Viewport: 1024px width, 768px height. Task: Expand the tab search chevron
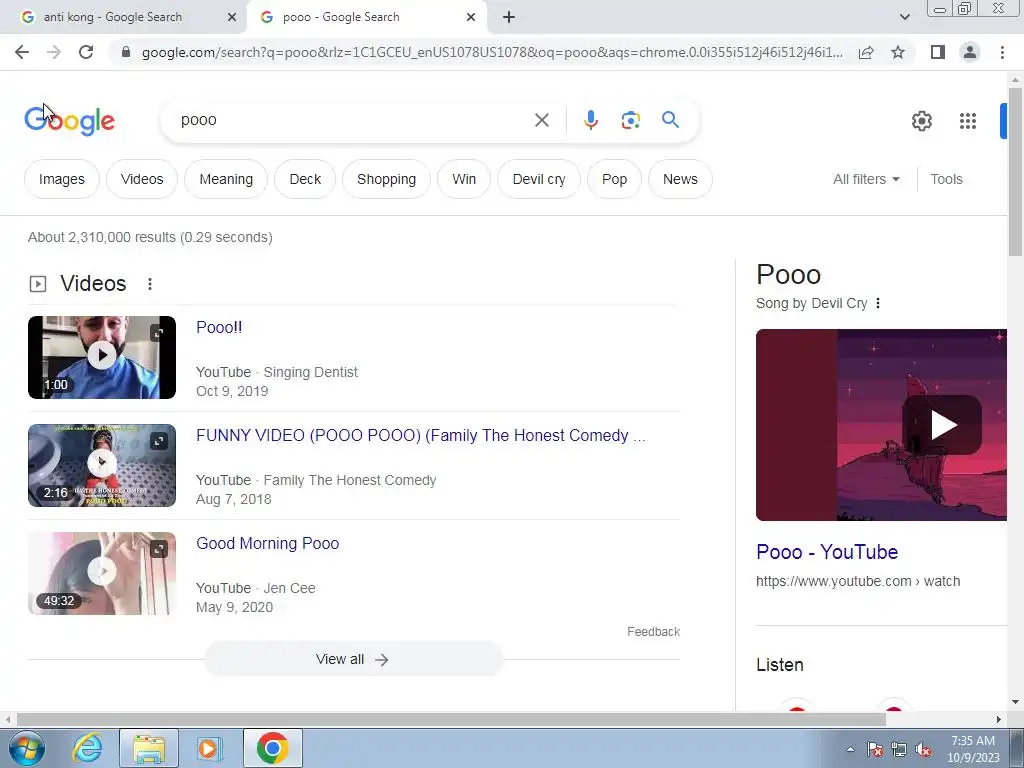(904, 17)
